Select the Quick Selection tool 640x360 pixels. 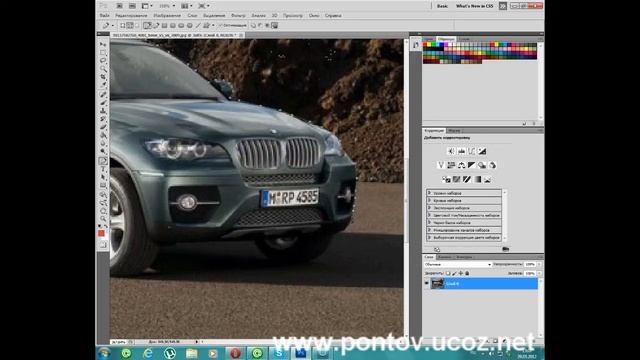click(x=103, y=69)
